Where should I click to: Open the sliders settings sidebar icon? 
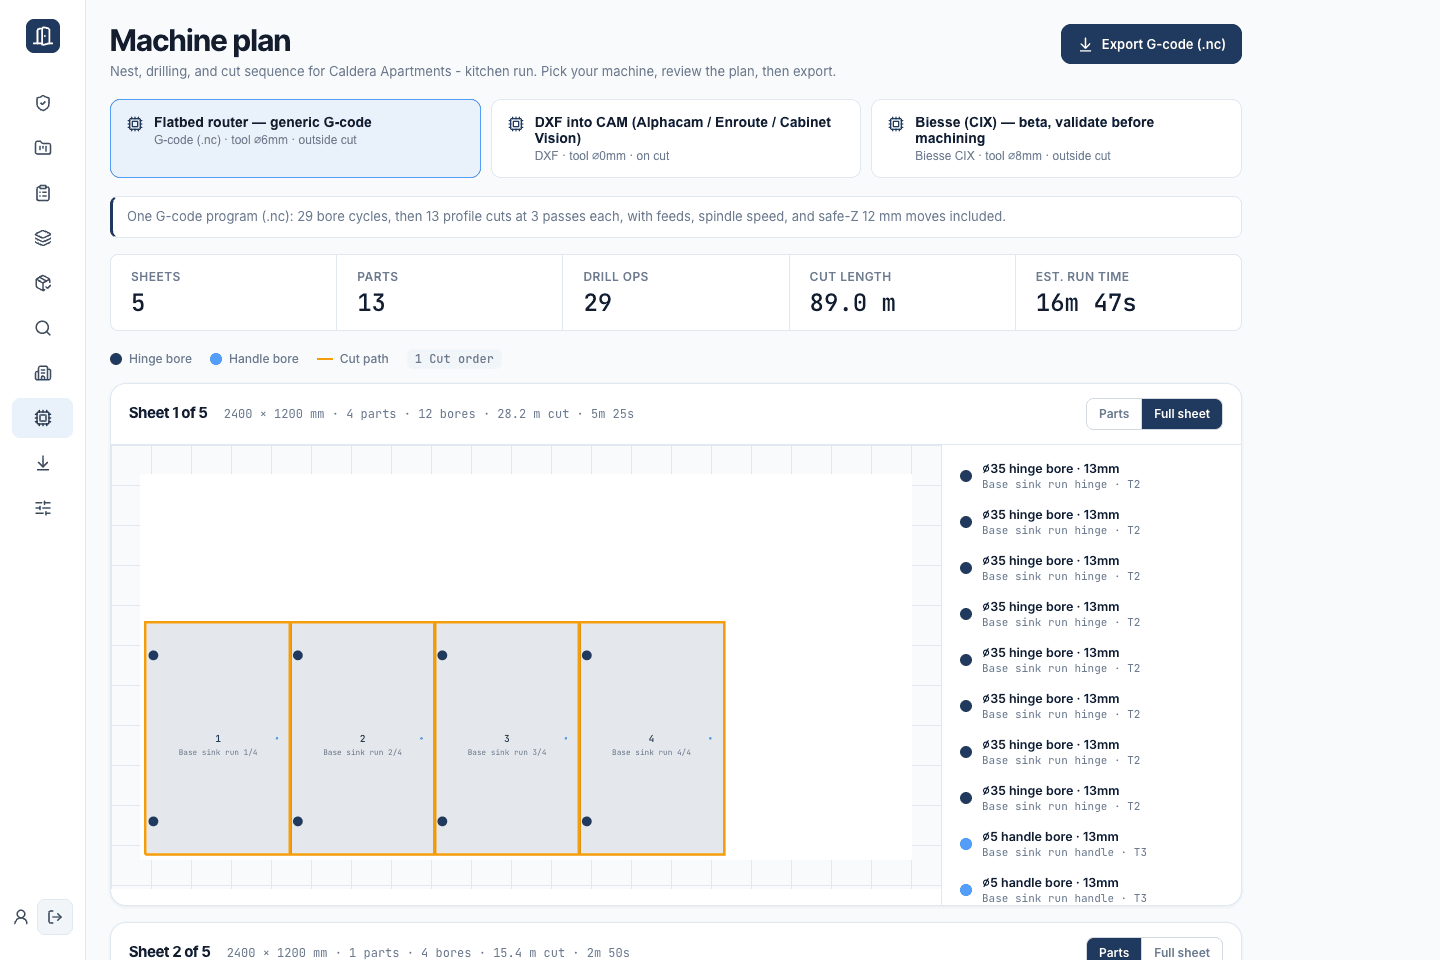[43, 508]
